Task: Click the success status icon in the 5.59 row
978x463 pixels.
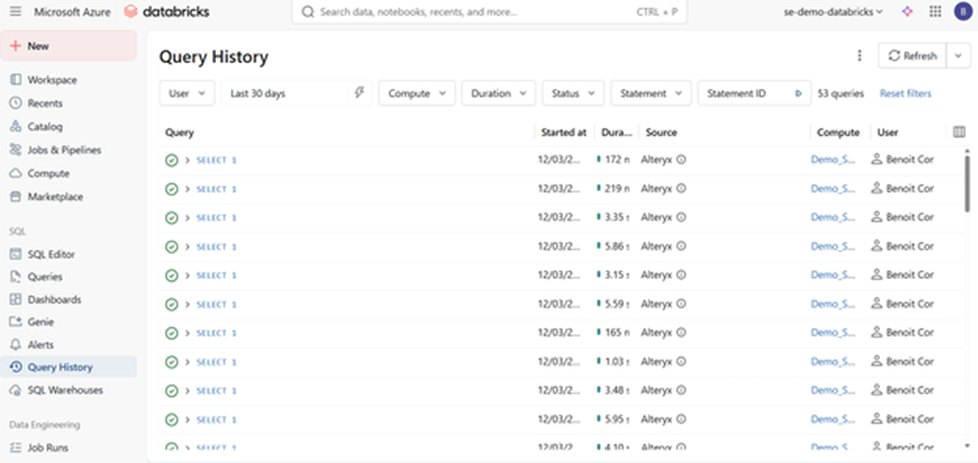Action: [172, 304]
